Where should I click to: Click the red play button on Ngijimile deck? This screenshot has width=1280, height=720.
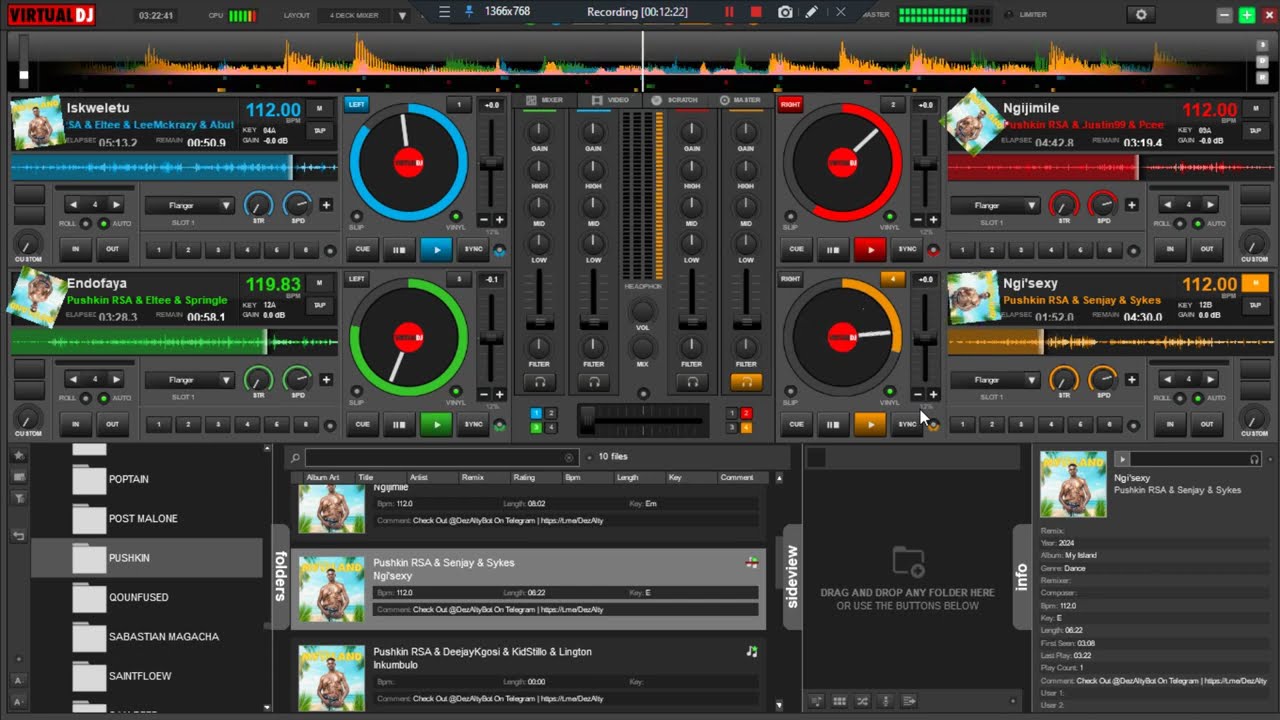pos(870,249)
